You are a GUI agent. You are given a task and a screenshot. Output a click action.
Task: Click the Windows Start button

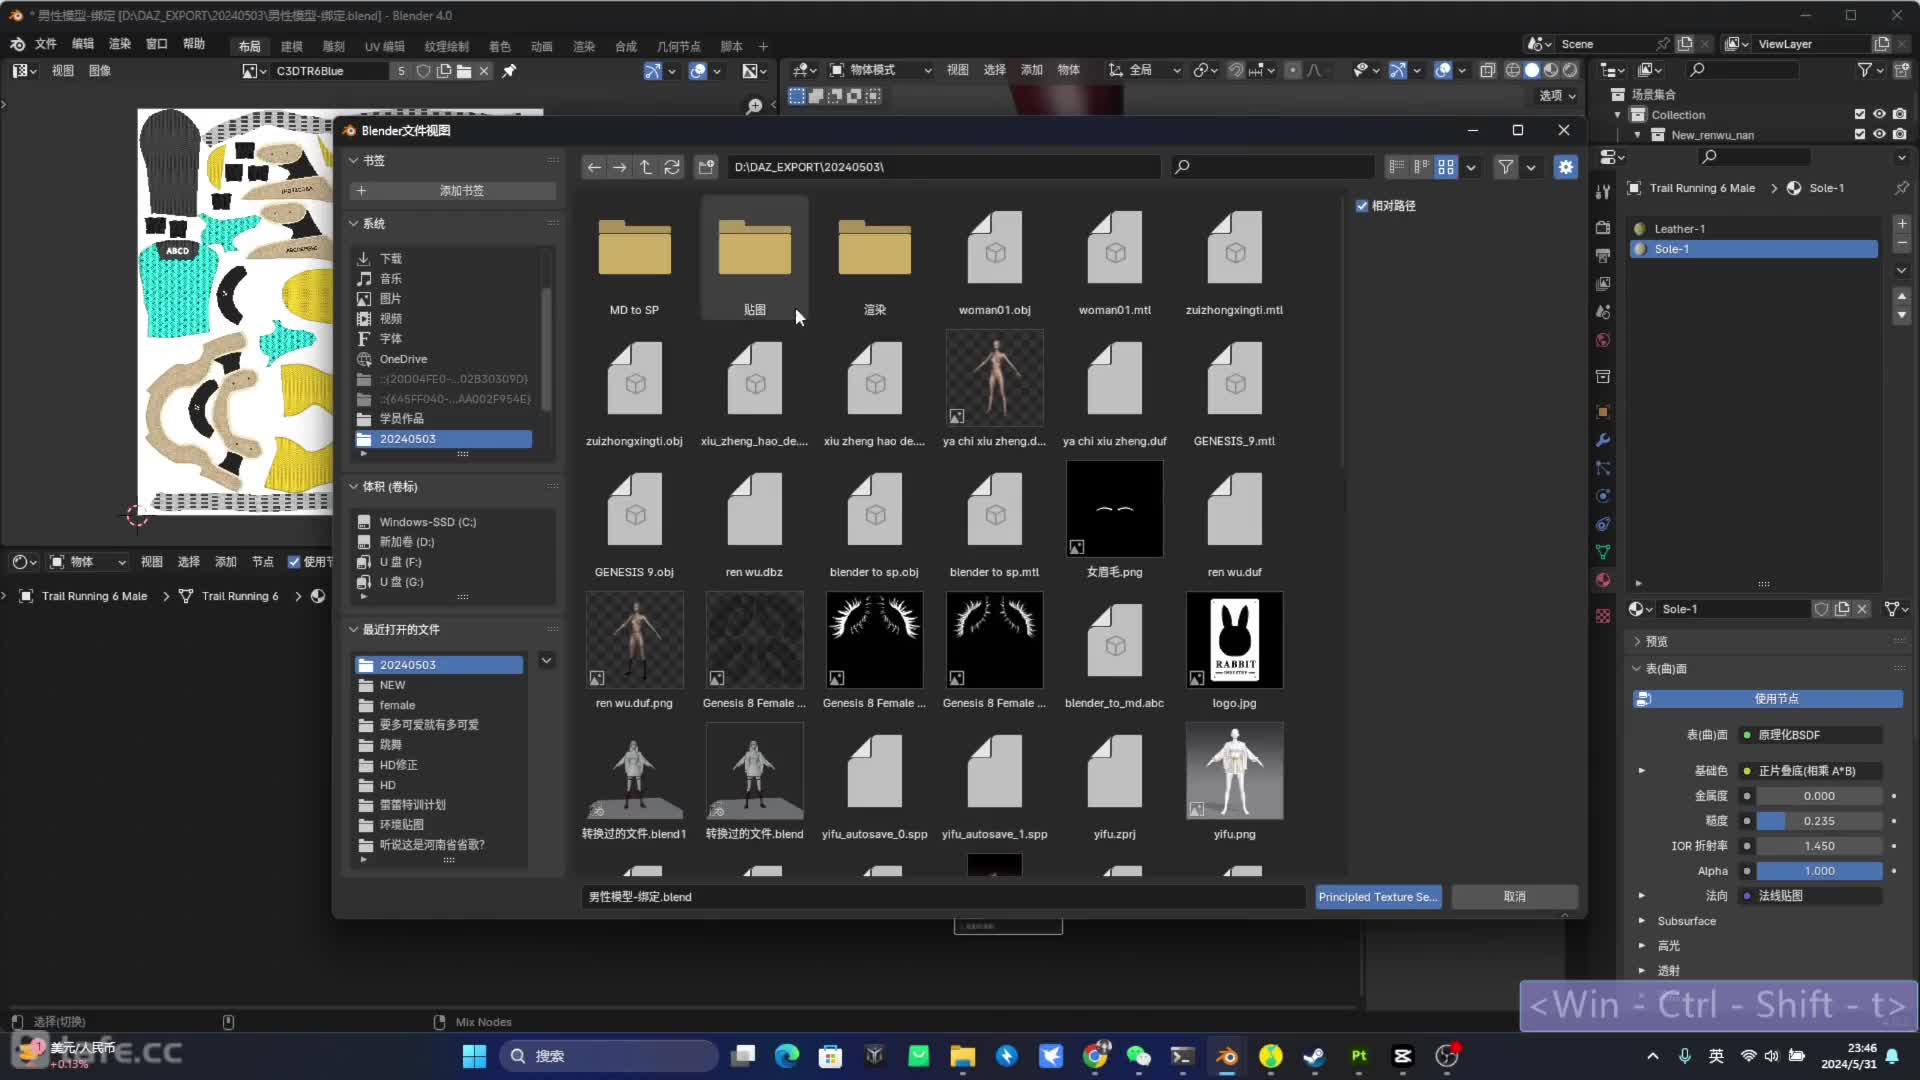pos(474,1056)
